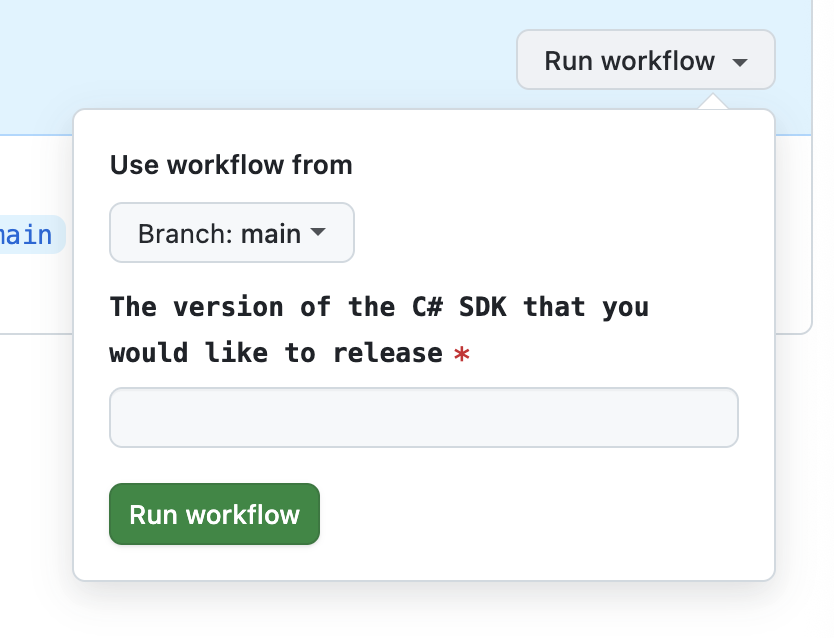Open the Run workflow dropdown at top
Screen dimensions: 834x638
pyautogui.click(x=644, y=60)
